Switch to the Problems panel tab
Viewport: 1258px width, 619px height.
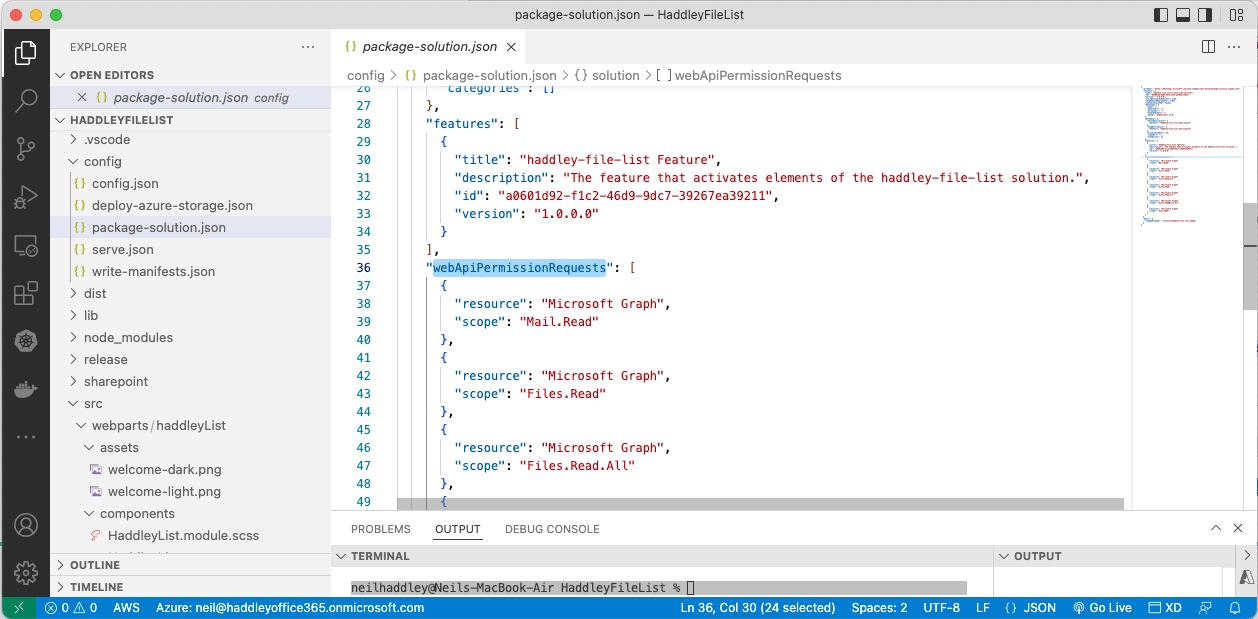380,529
